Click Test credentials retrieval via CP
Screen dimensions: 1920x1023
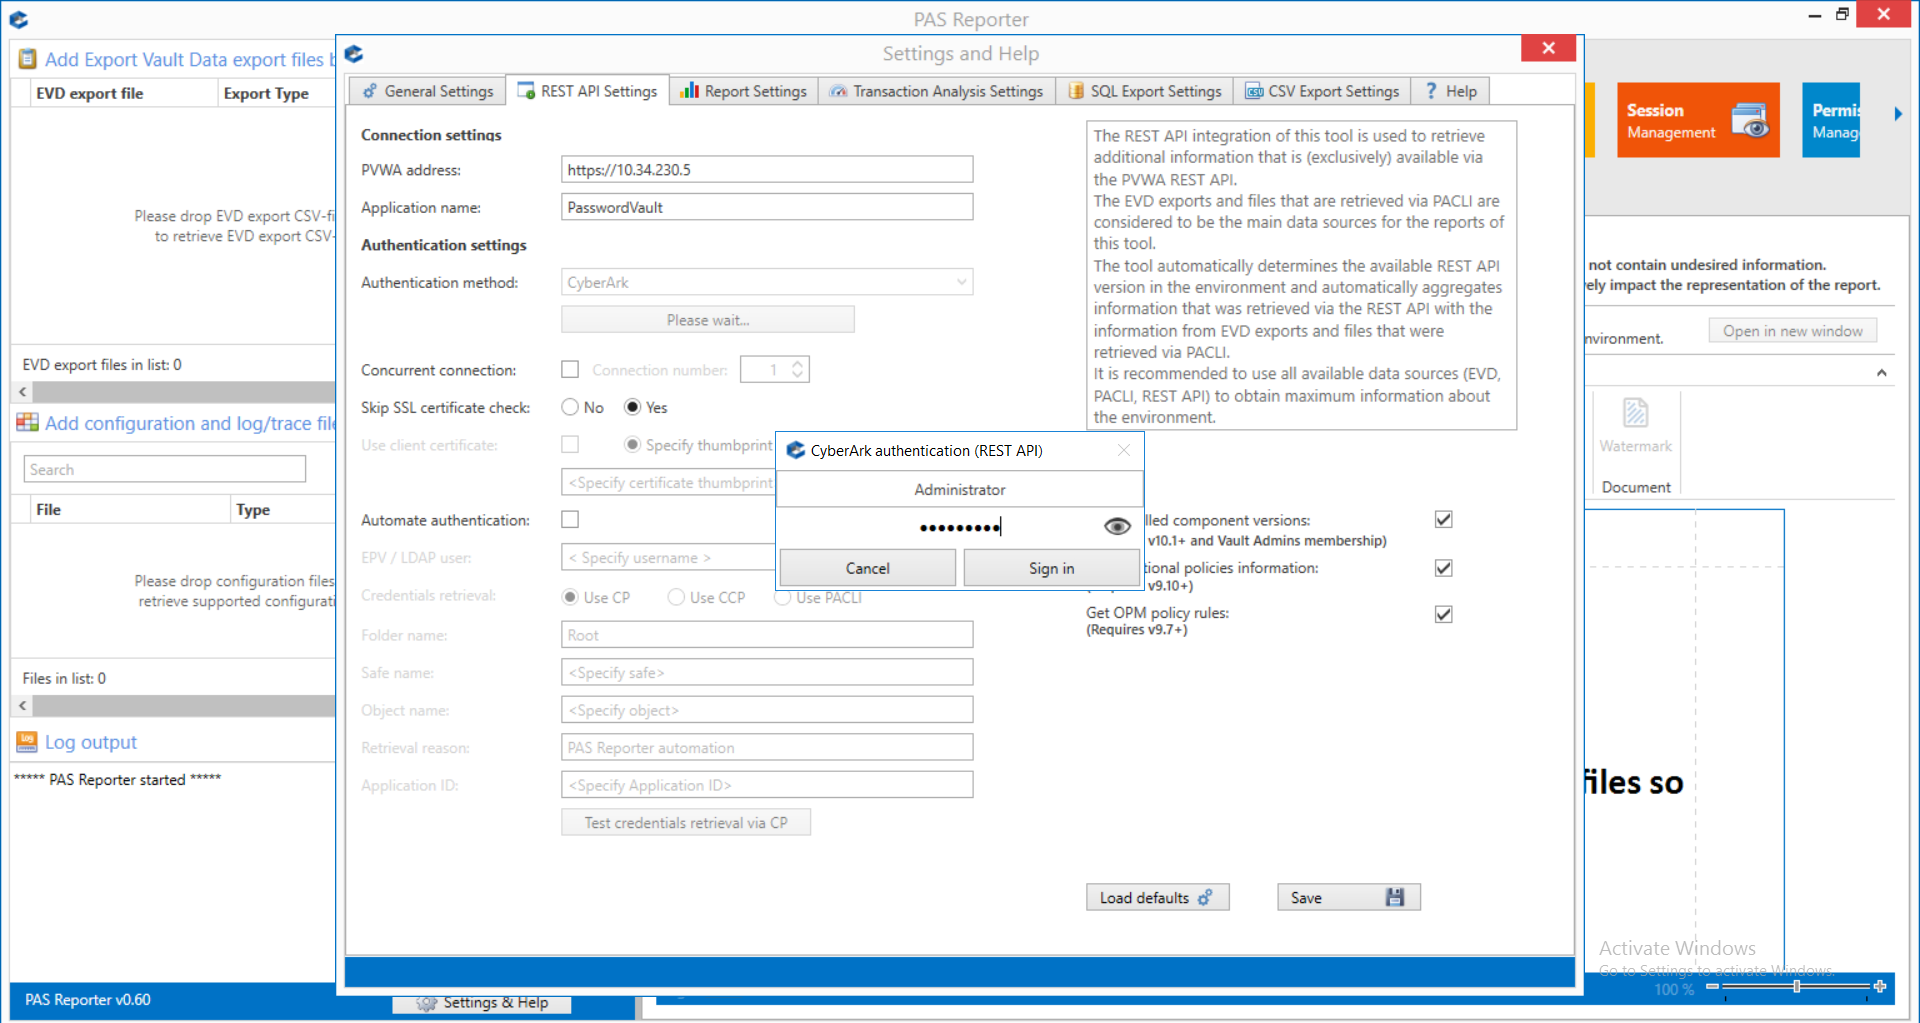point(686,822)
